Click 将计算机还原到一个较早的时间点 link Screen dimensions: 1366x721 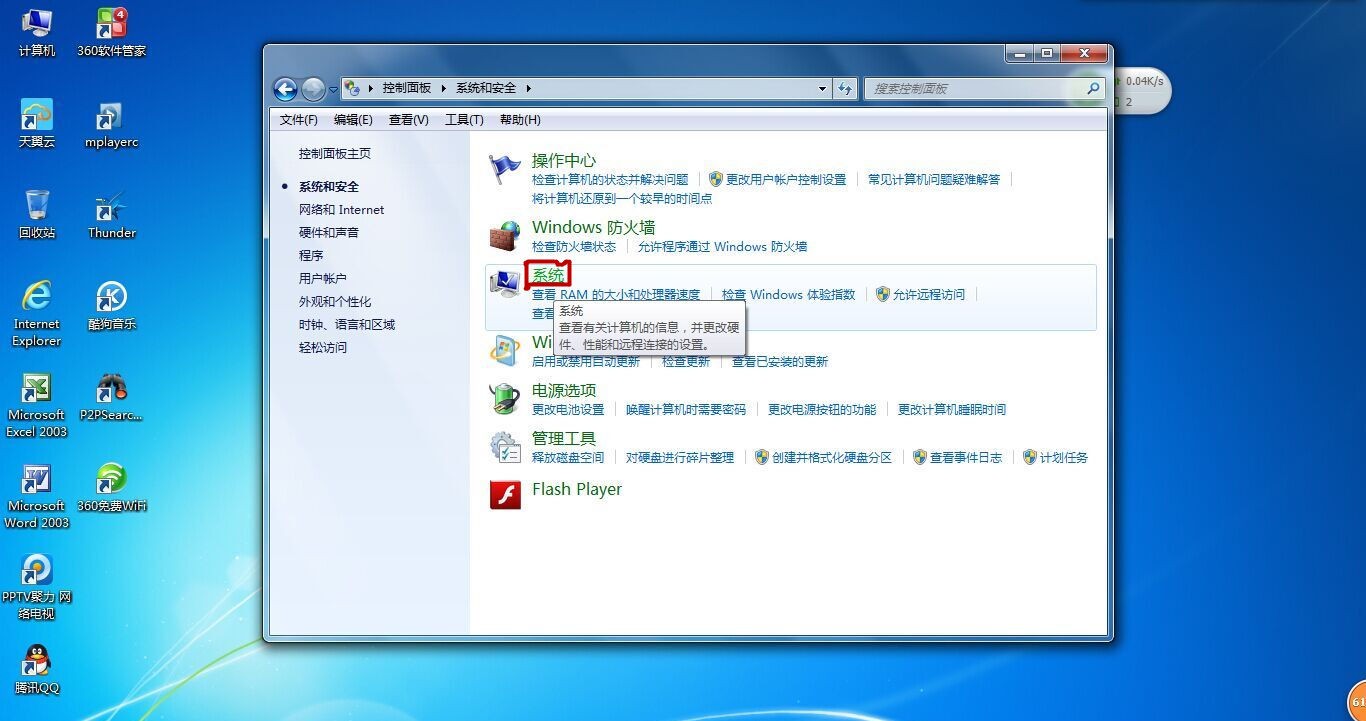[x=622, y=199]
